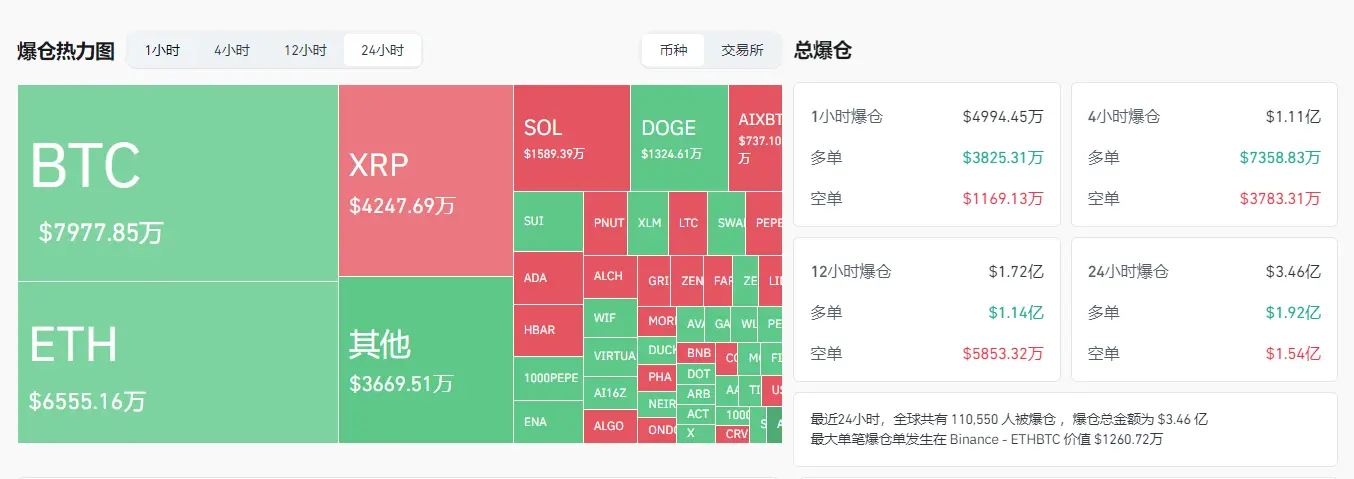Select the 4小时 time range tab
The width and height of the screenshot is (1354, 479).
tap(231, 50)
